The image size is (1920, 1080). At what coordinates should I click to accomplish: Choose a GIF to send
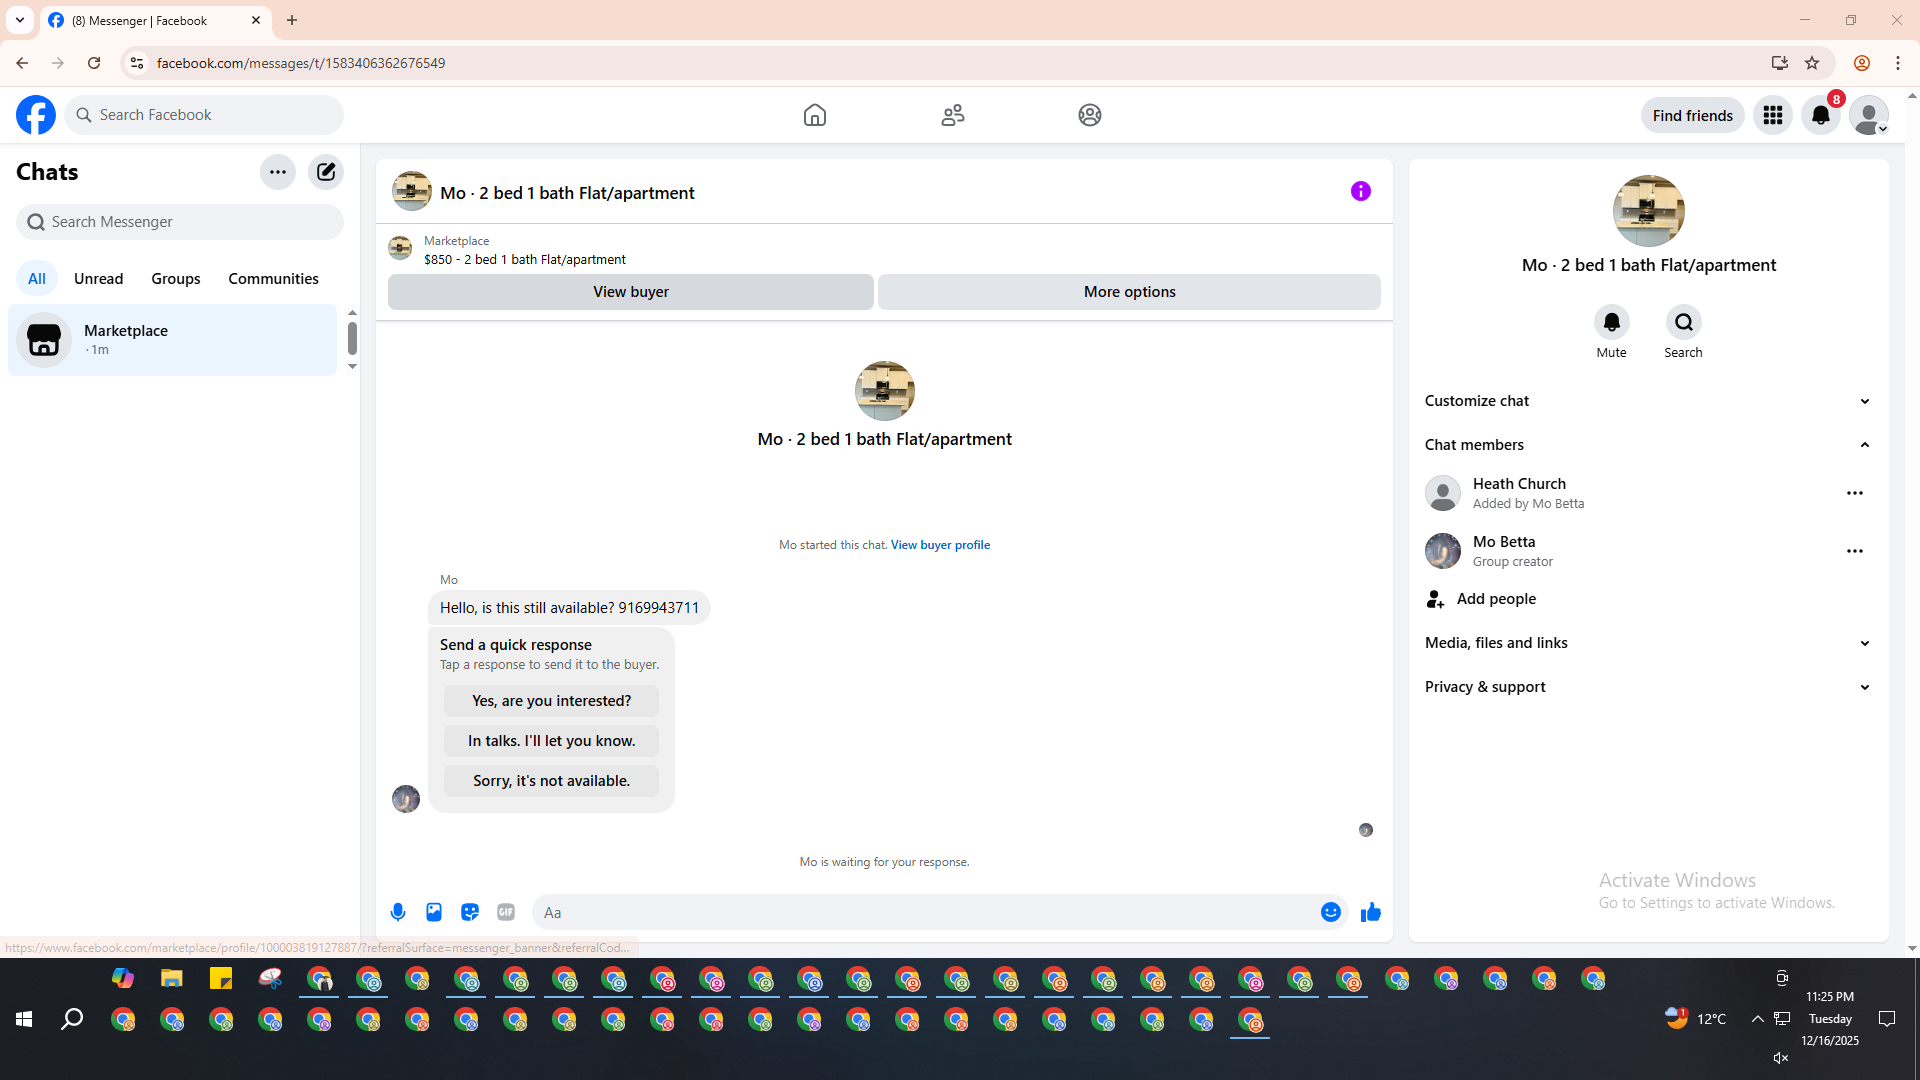coord(506,912)
